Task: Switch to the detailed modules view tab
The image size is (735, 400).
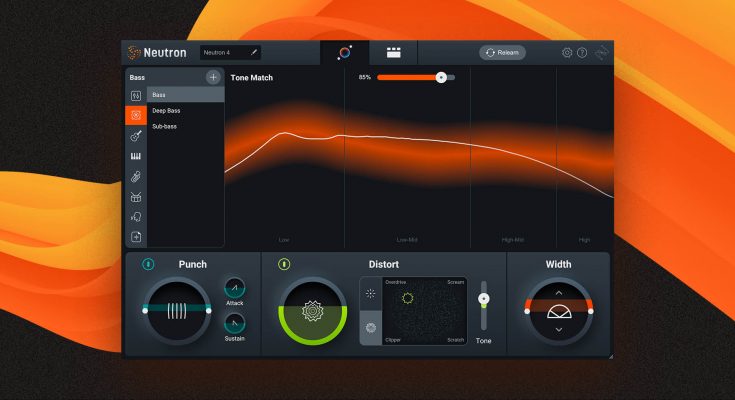Action: coord(394,53)
